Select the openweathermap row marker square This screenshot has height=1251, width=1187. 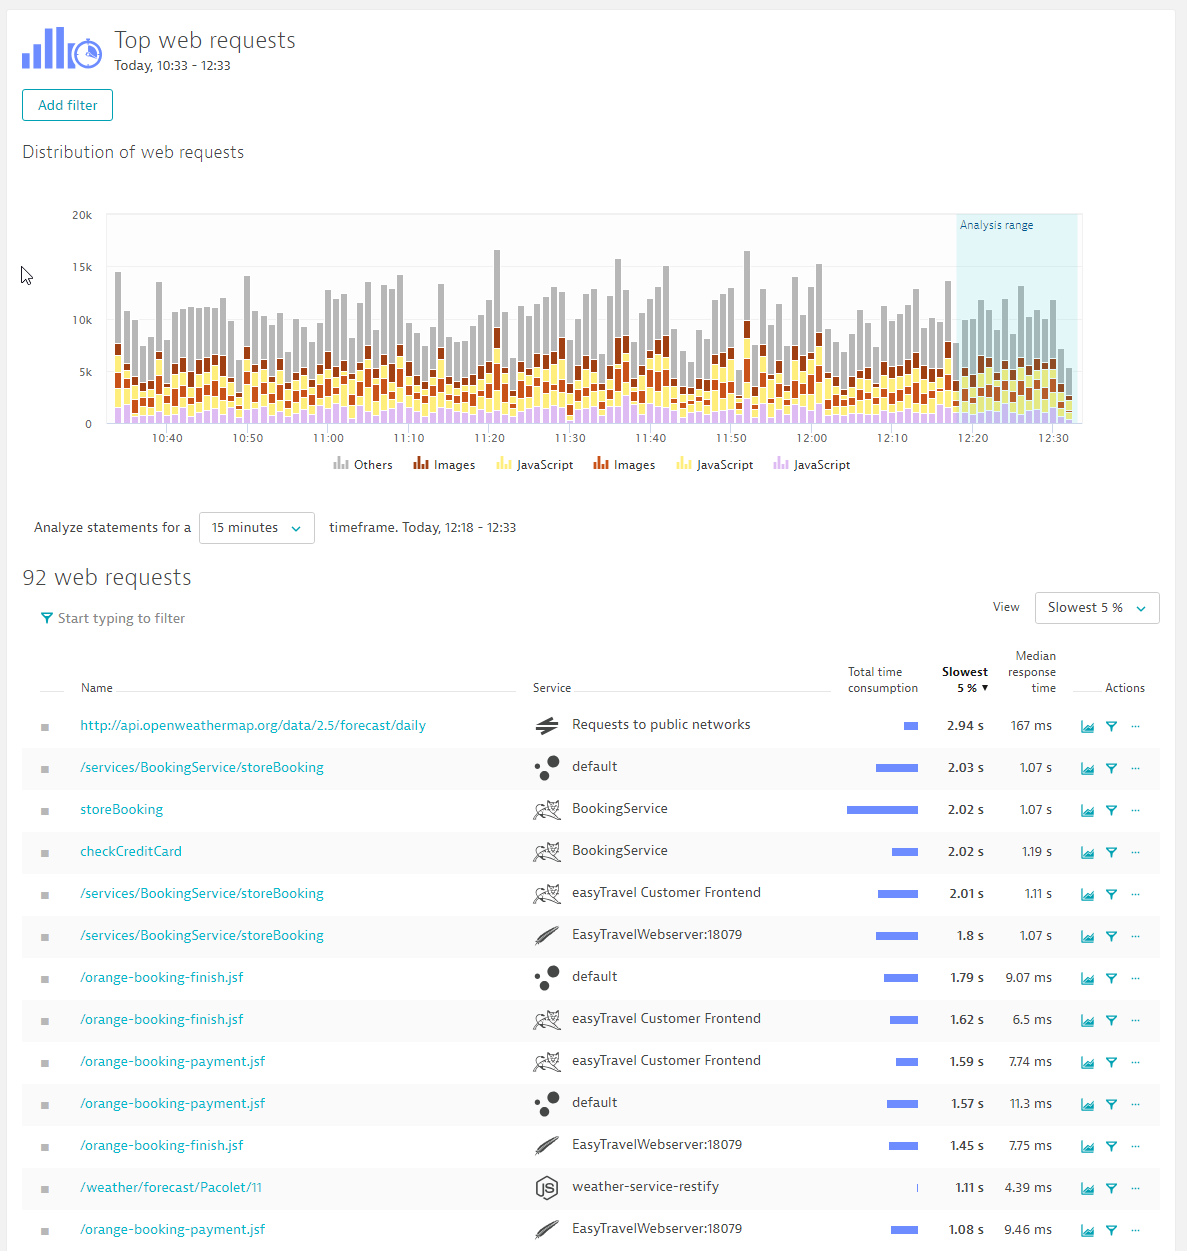point(45,727)
